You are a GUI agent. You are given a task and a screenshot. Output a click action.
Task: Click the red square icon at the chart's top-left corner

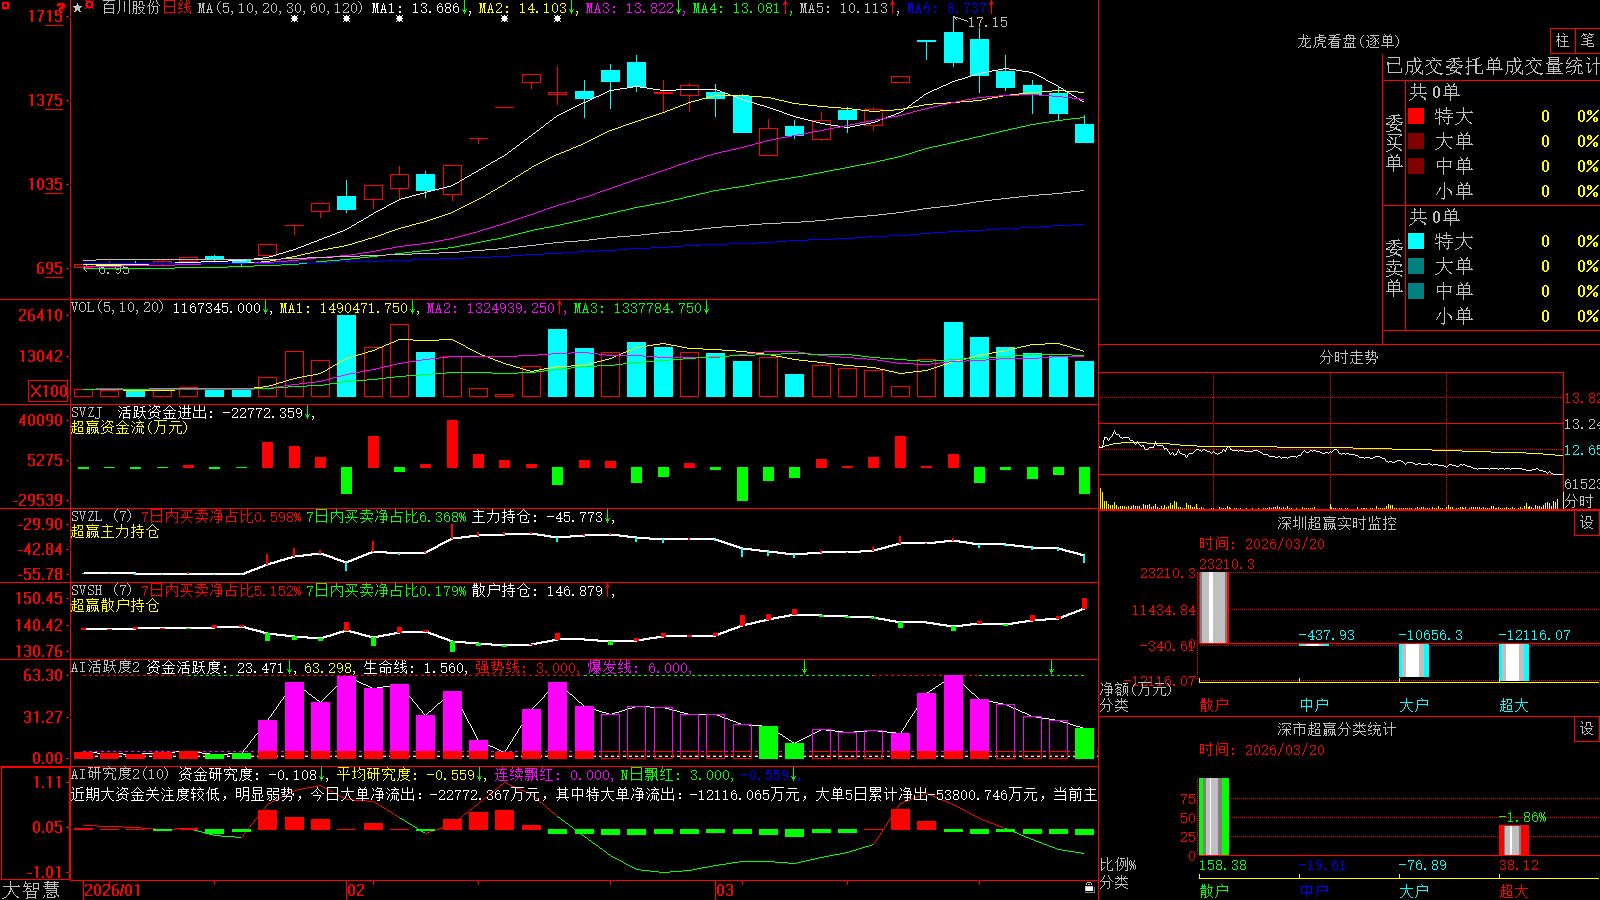click(x=5, y=6)
